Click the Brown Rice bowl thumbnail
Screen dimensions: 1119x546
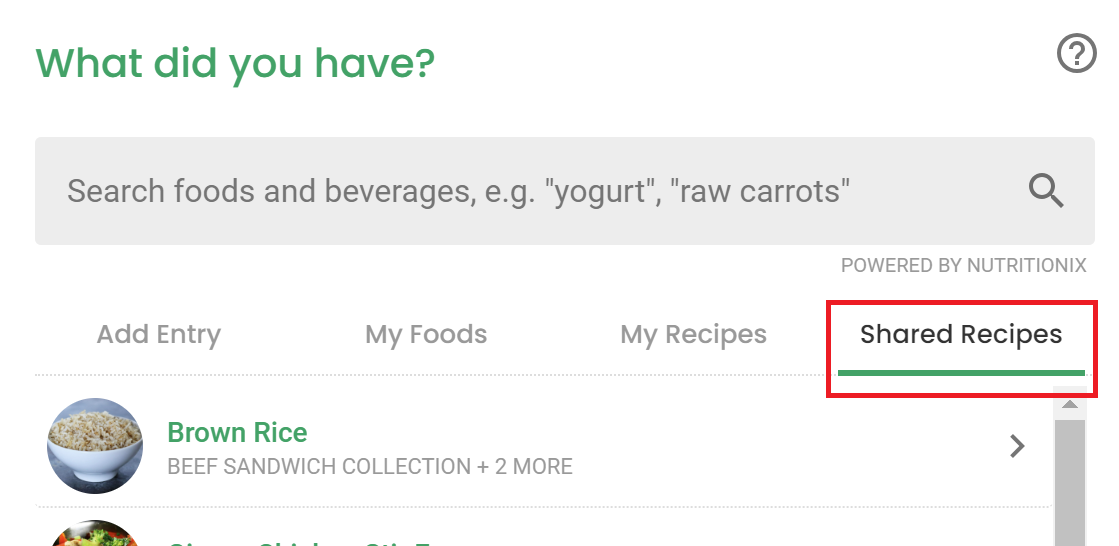pos(95,446)
